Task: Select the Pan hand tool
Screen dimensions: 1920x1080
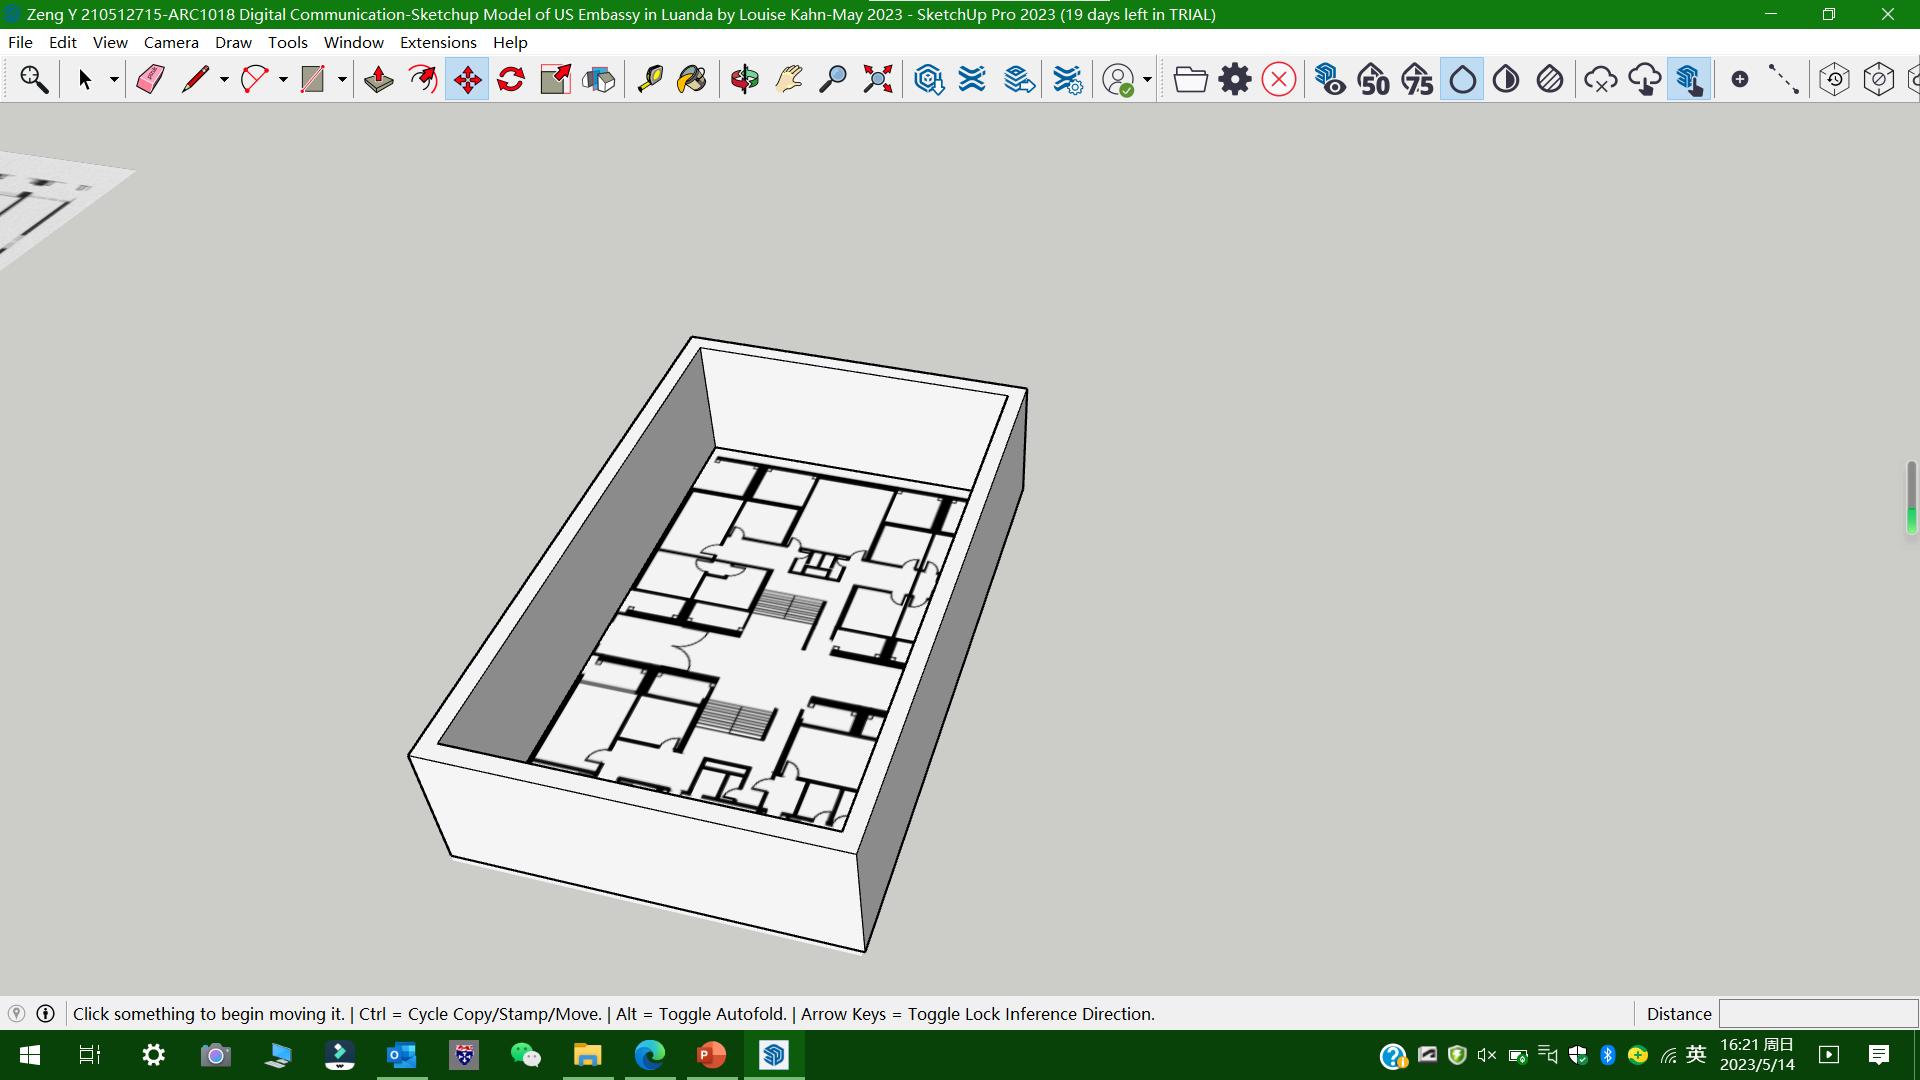Action: 788,79
